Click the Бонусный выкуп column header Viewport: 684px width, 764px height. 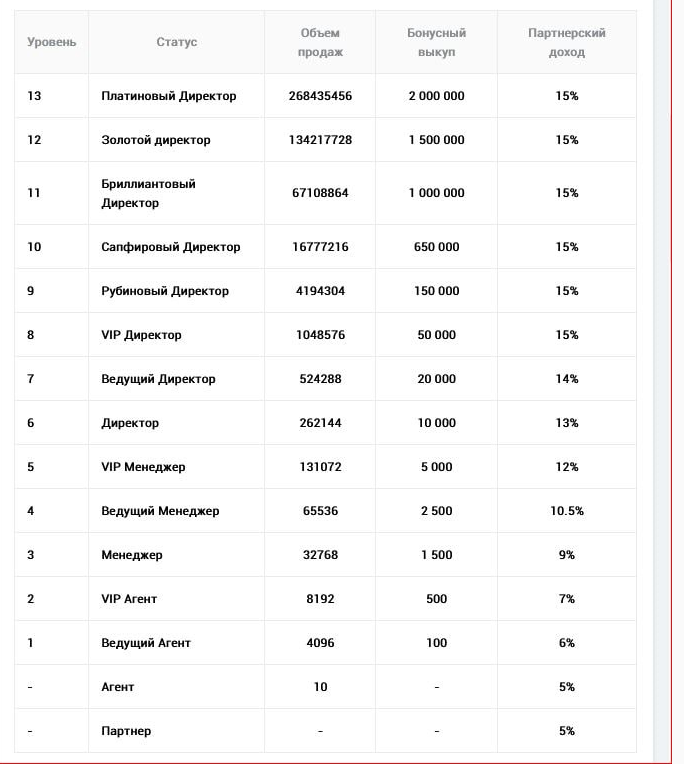click(437, 42)
